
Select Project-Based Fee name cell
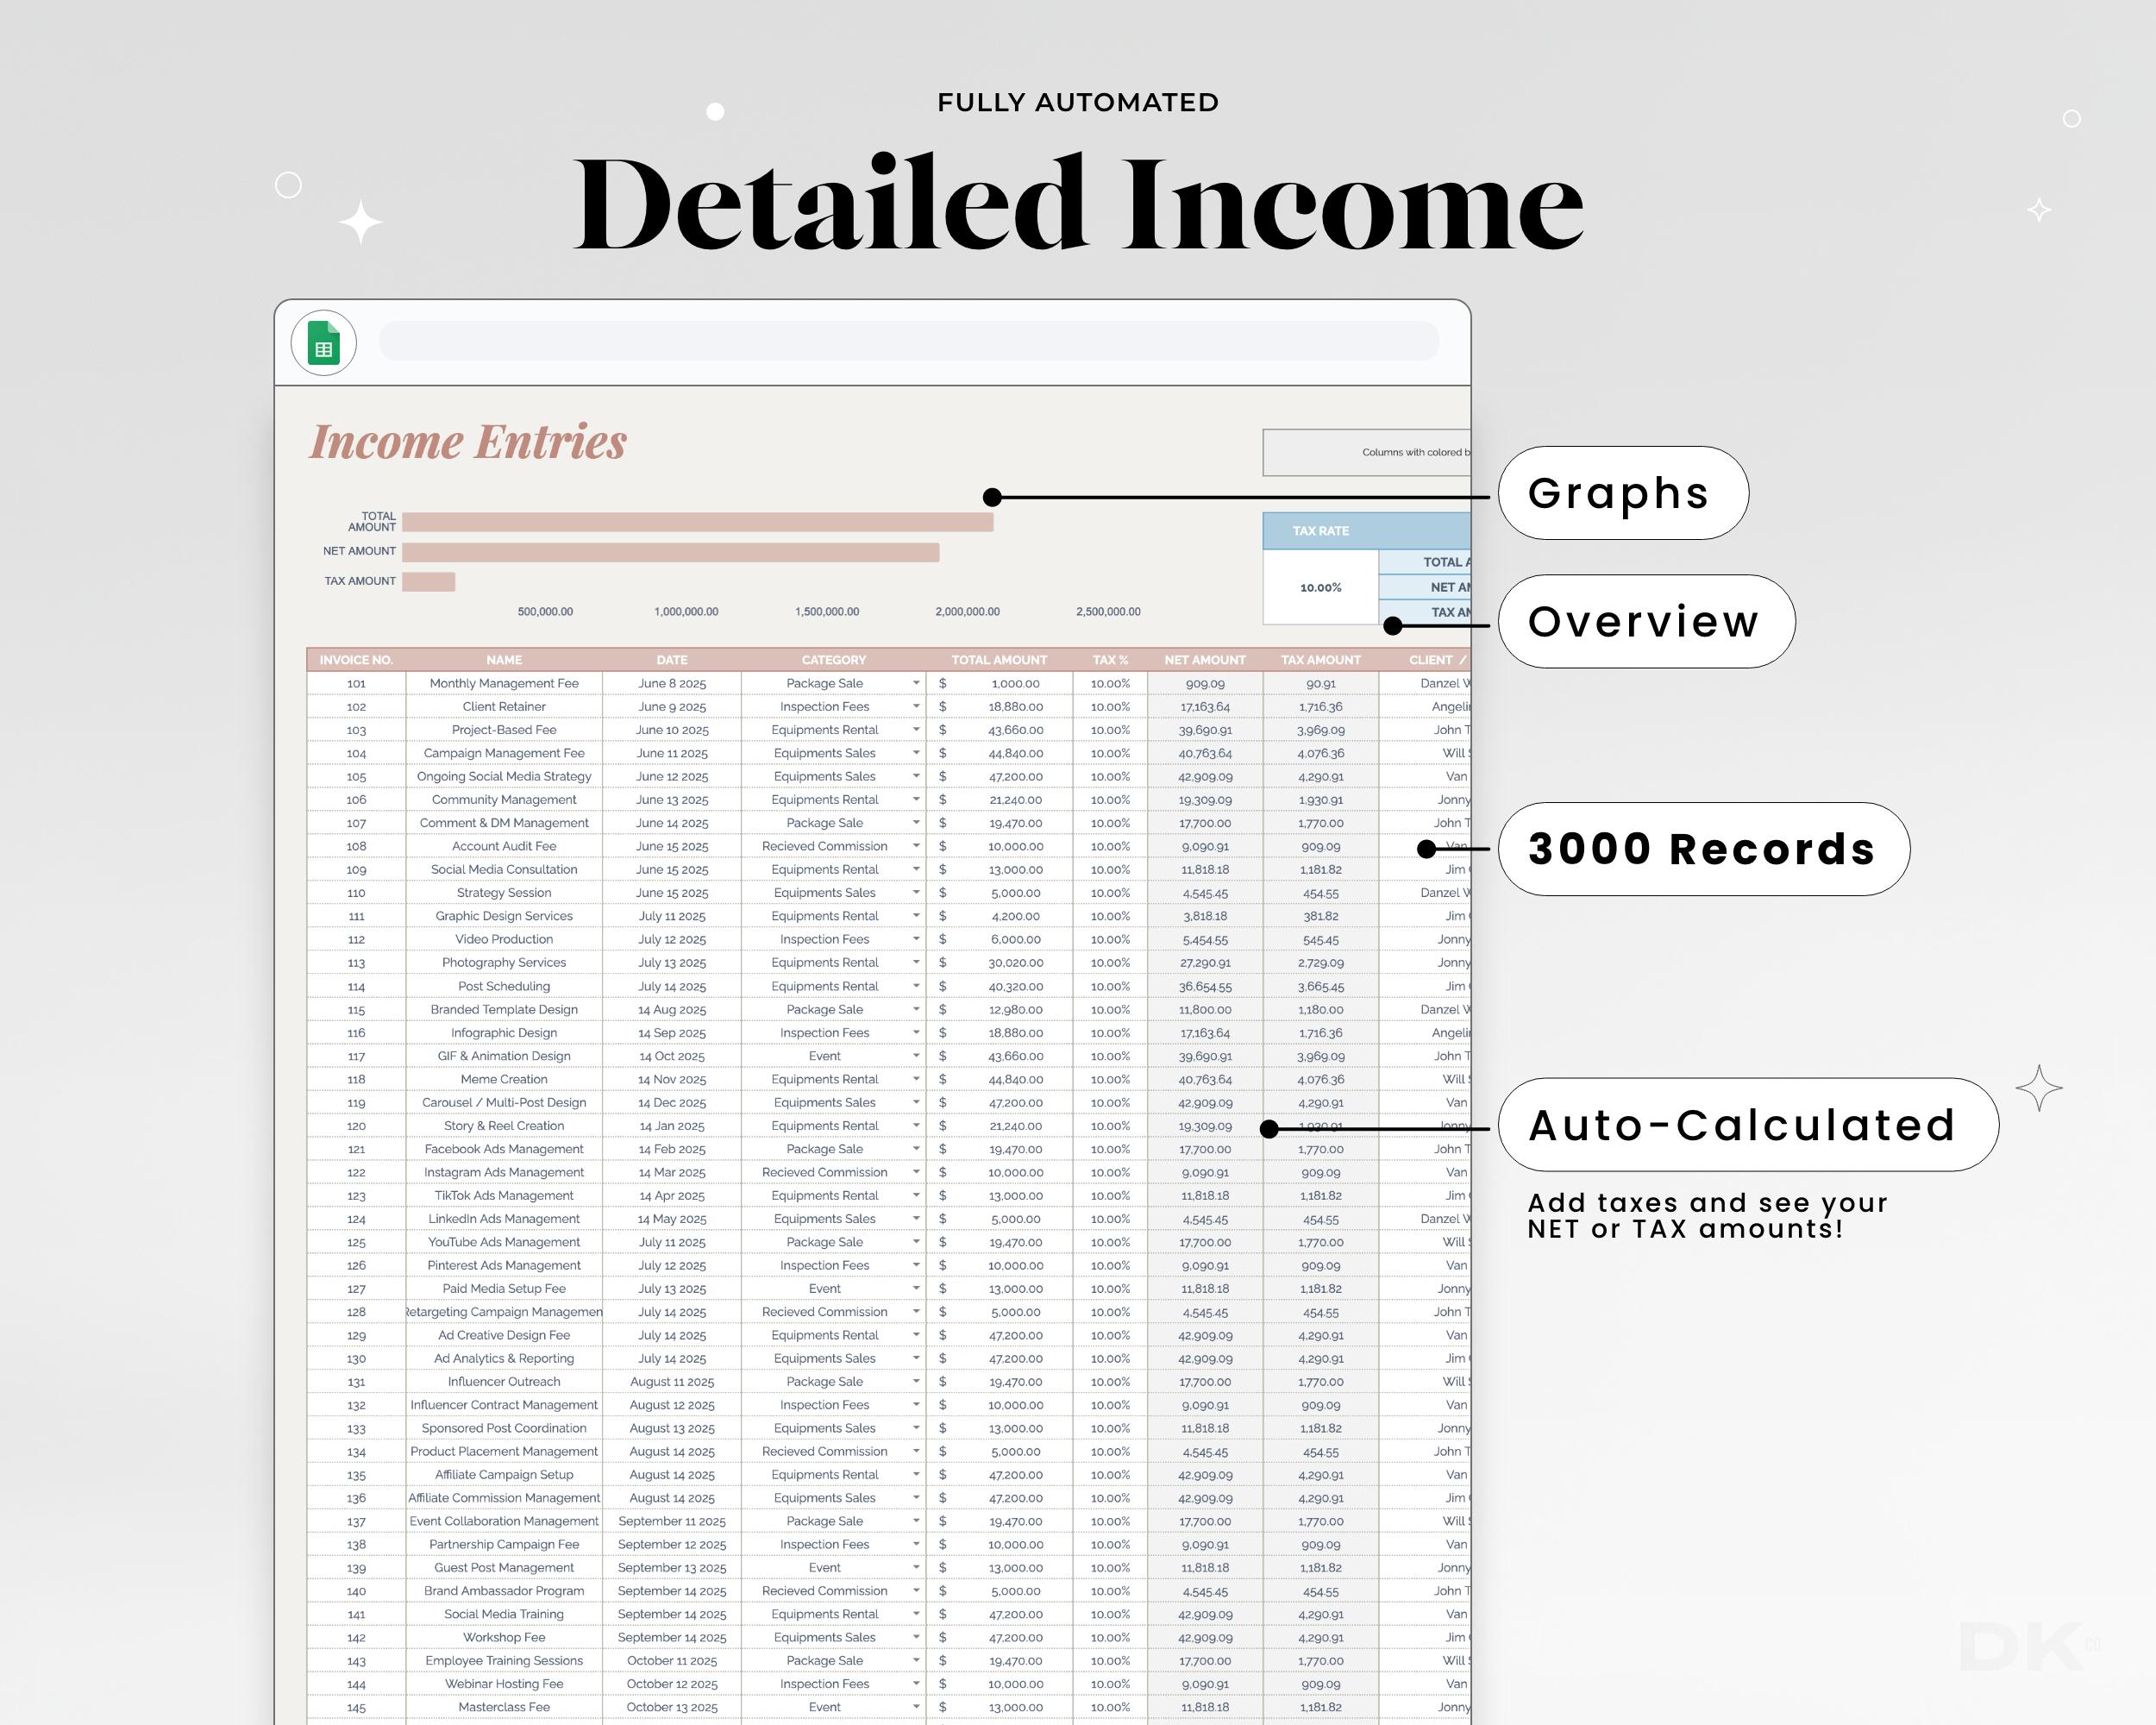tap(504, 730)
